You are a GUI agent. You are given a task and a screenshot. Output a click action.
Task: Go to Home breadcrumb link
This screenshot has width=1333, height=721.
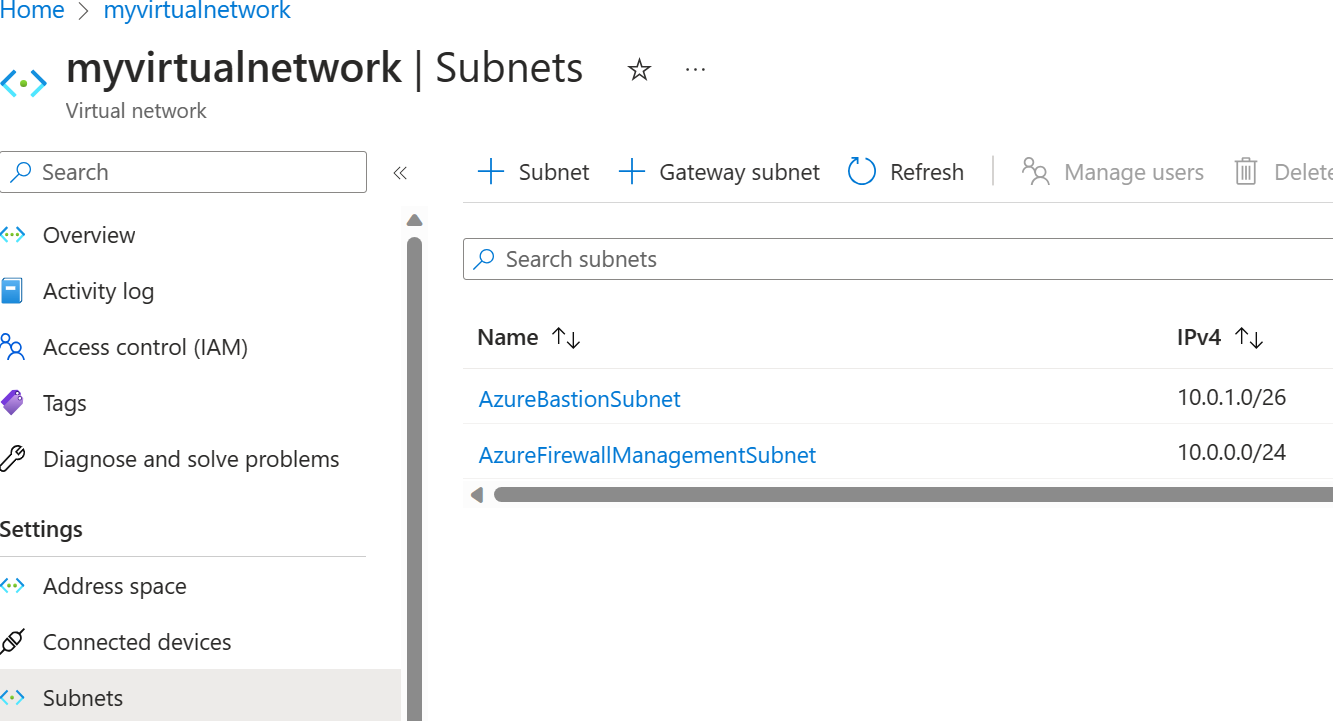[32, 11]
